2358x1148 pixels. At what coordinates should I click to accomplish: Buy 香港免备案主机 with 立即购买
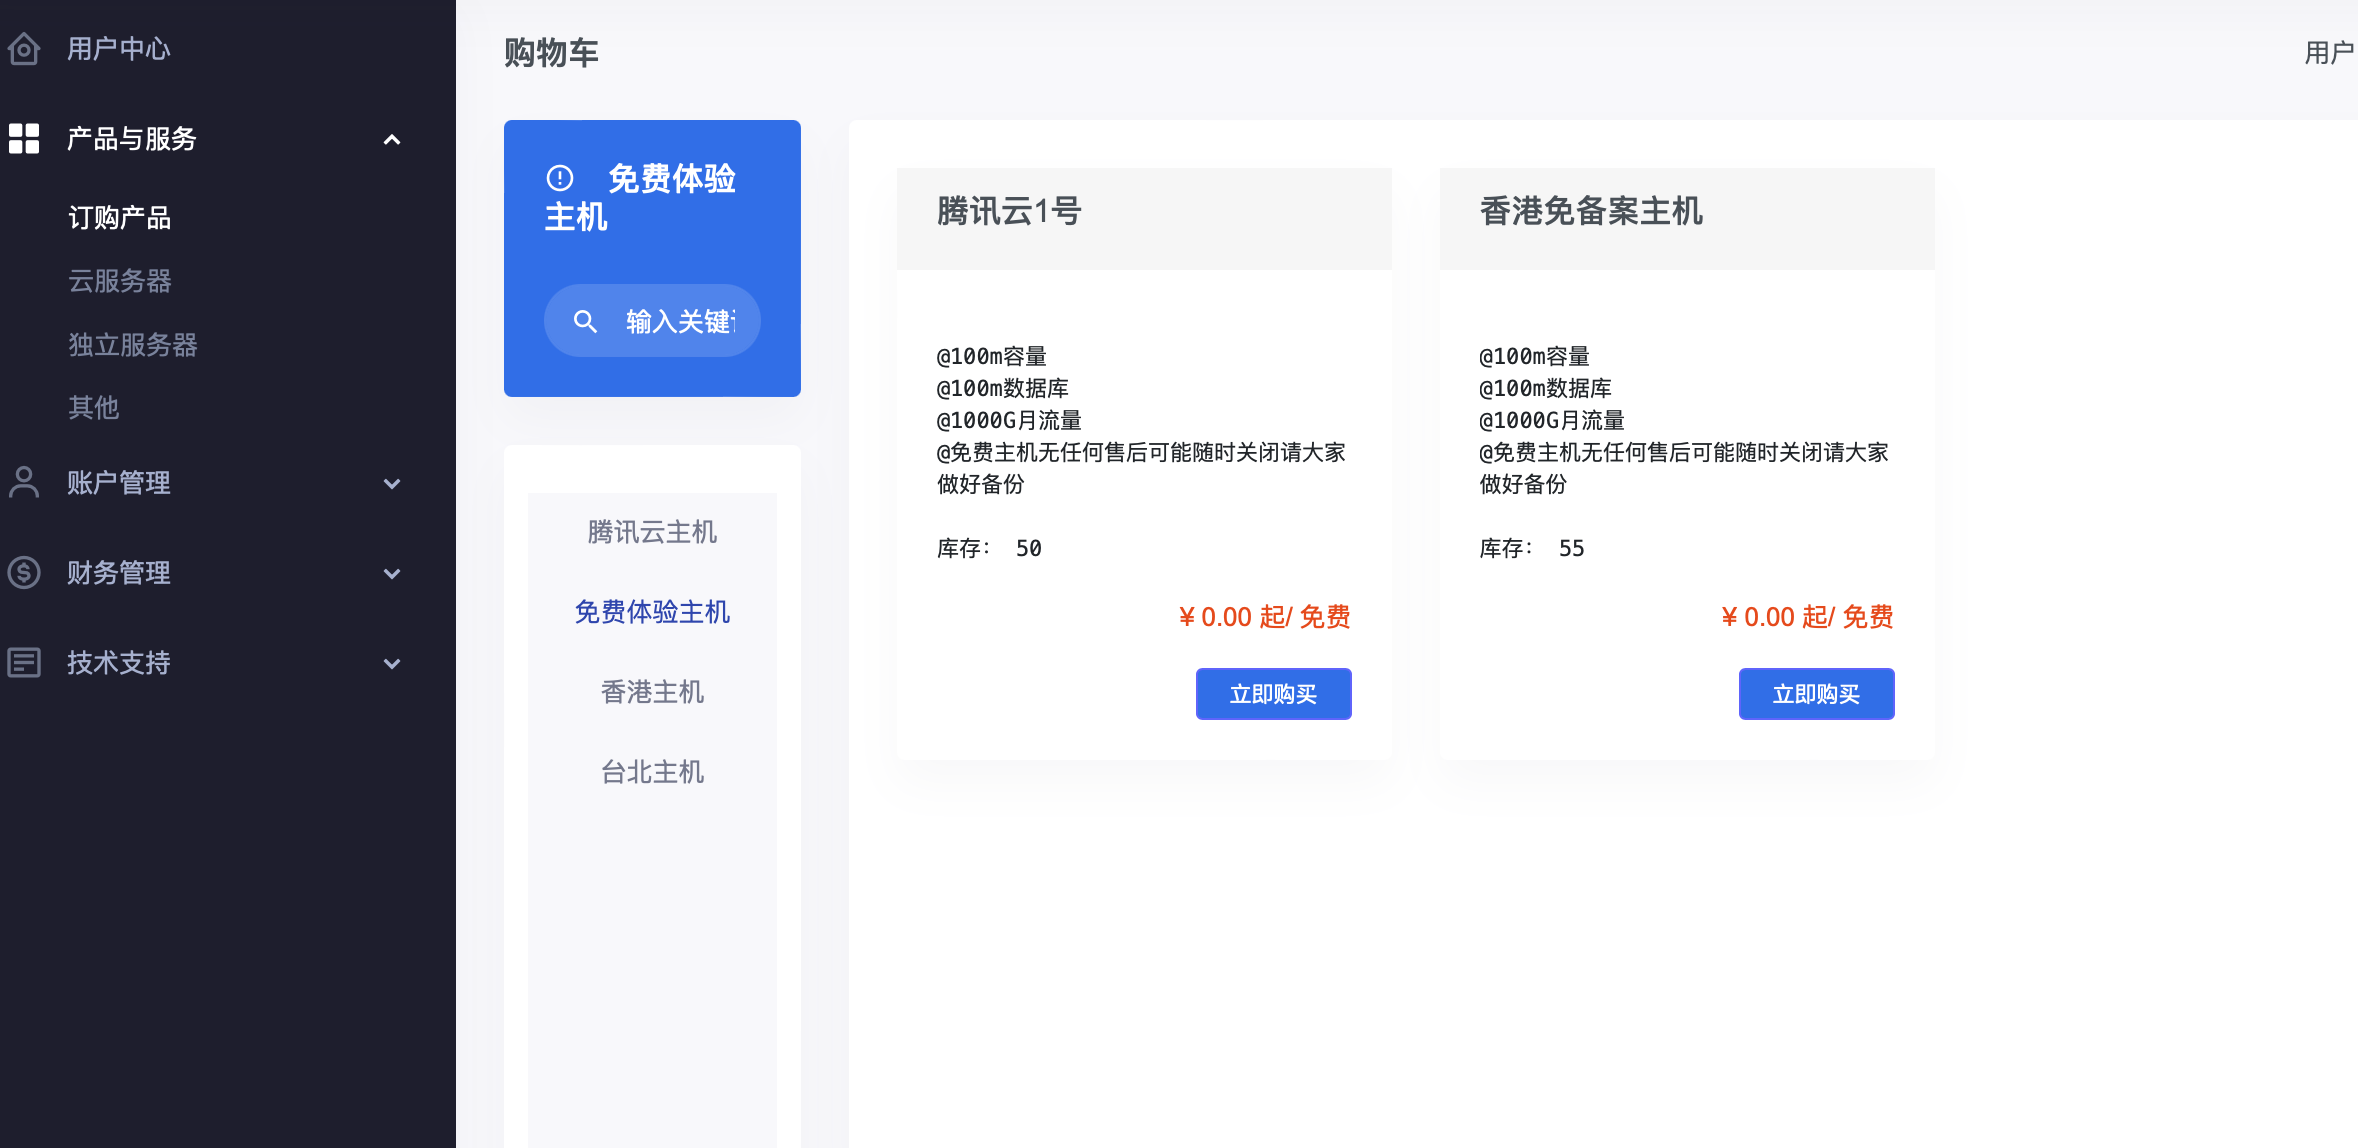[1816, 694]
